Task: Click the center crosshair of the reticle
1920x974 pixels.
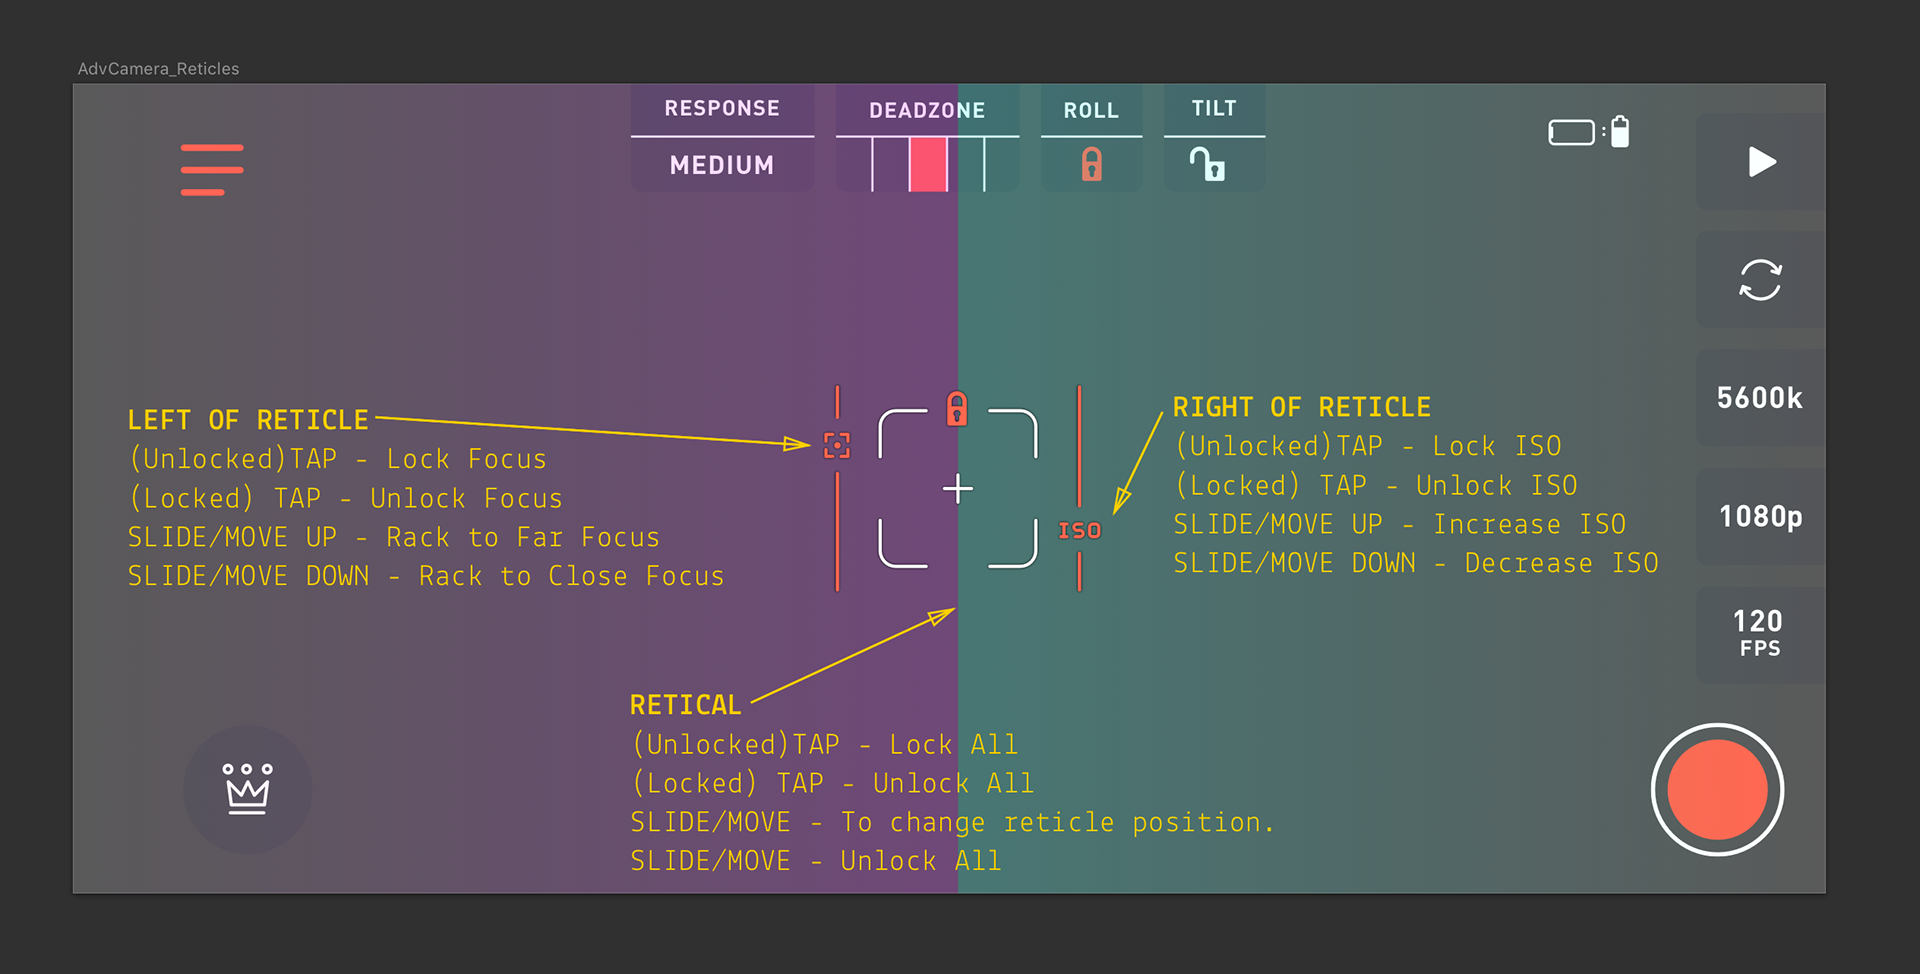Action: click(x=958, y=489)
